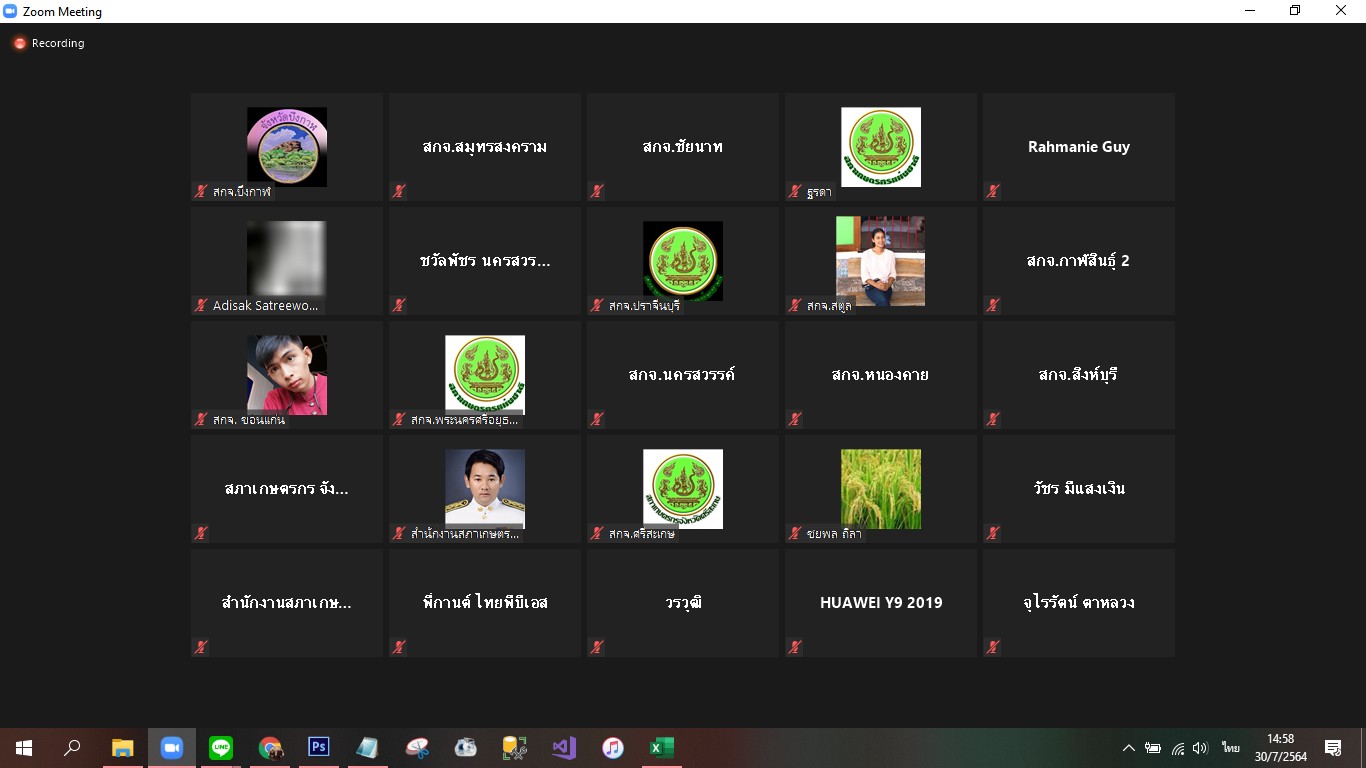Switch the ไทย input language indicator

[1230, 748]
